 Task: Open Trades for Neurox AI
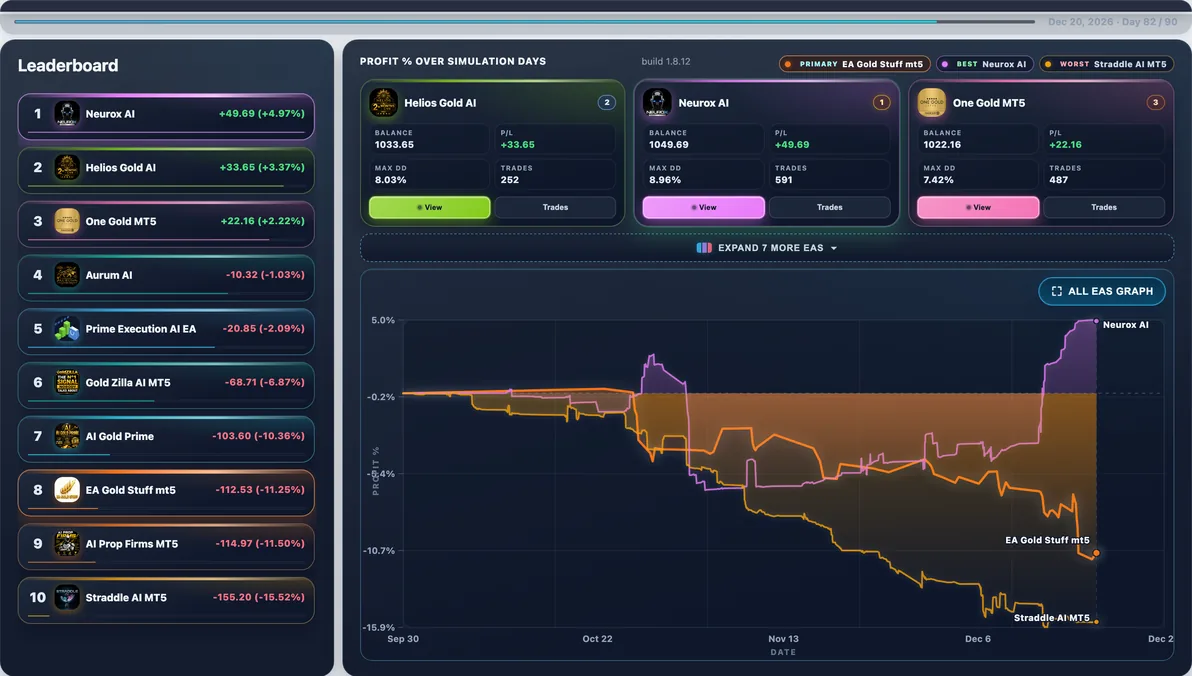click(829, 208)
